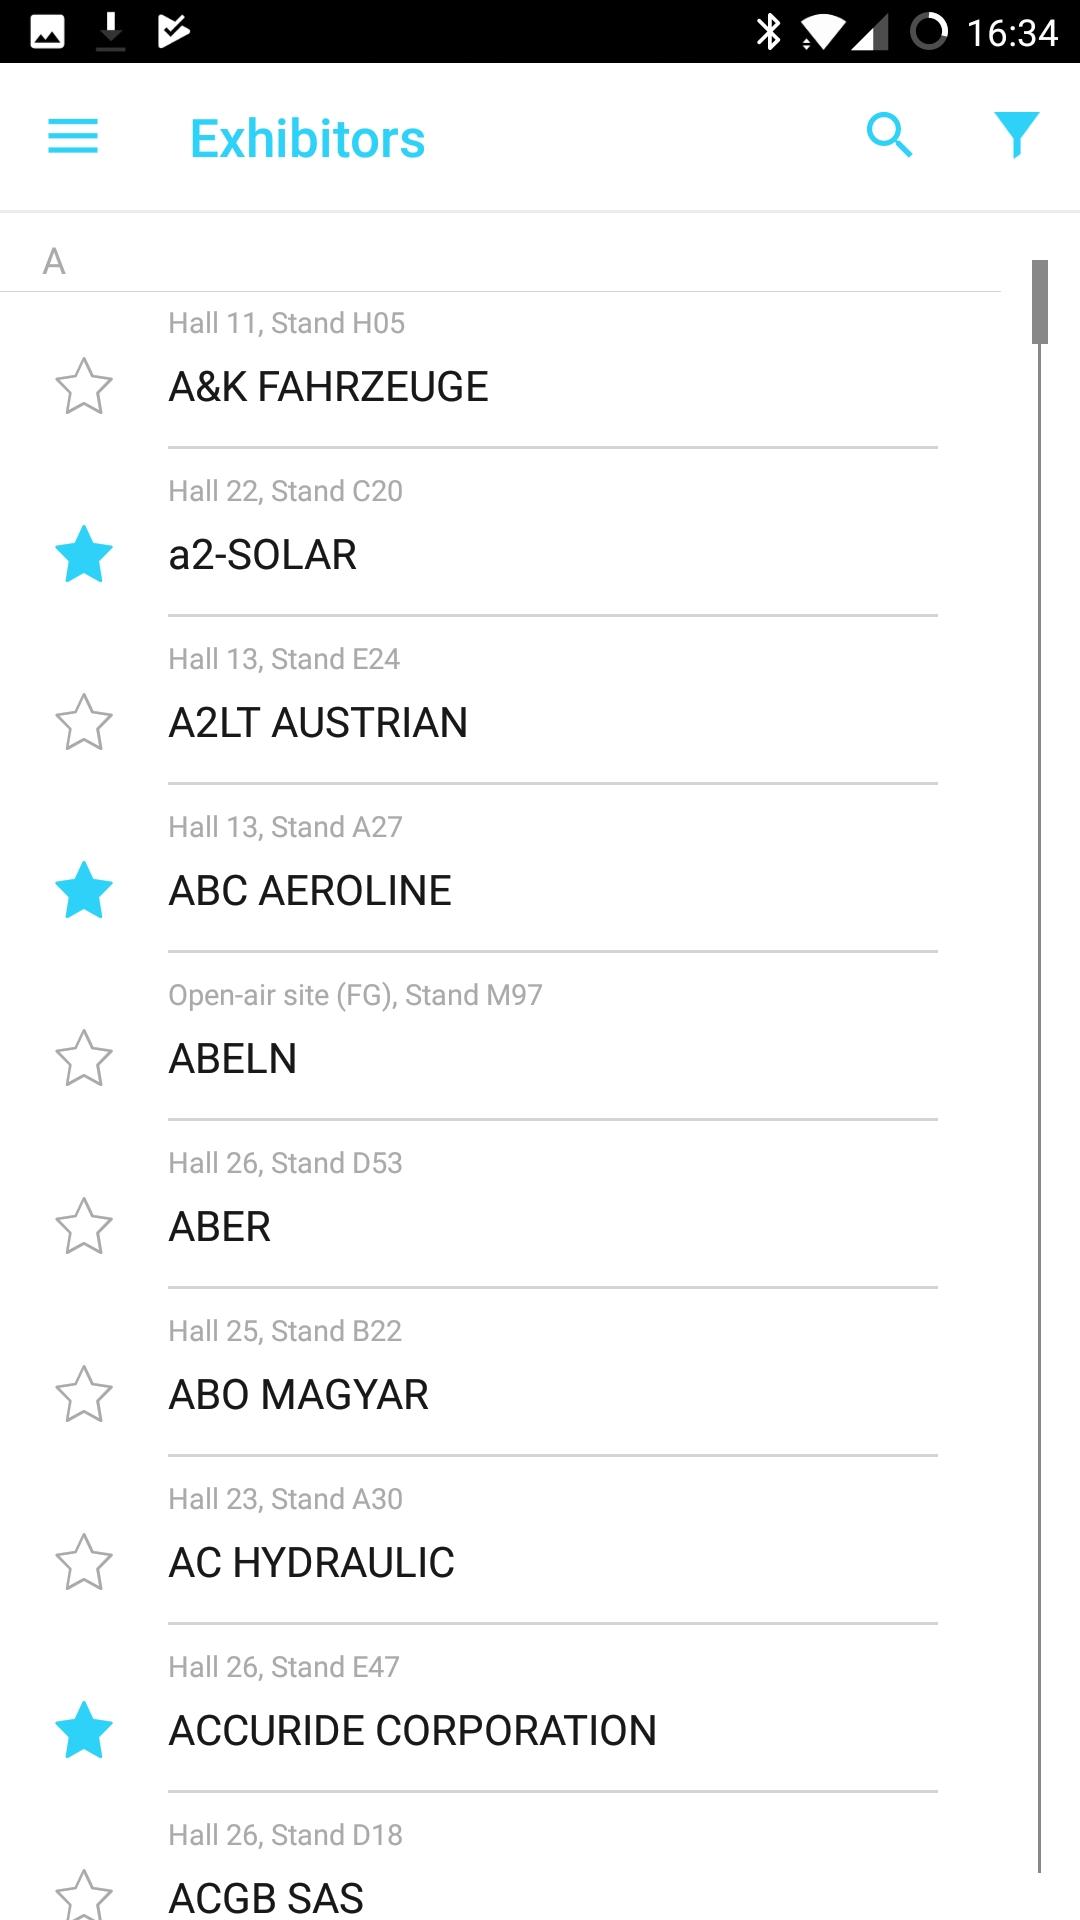The image size is (1080, 1920).
Task: Favorite A&K FAHRZEUGE with star
Action: 84,386
